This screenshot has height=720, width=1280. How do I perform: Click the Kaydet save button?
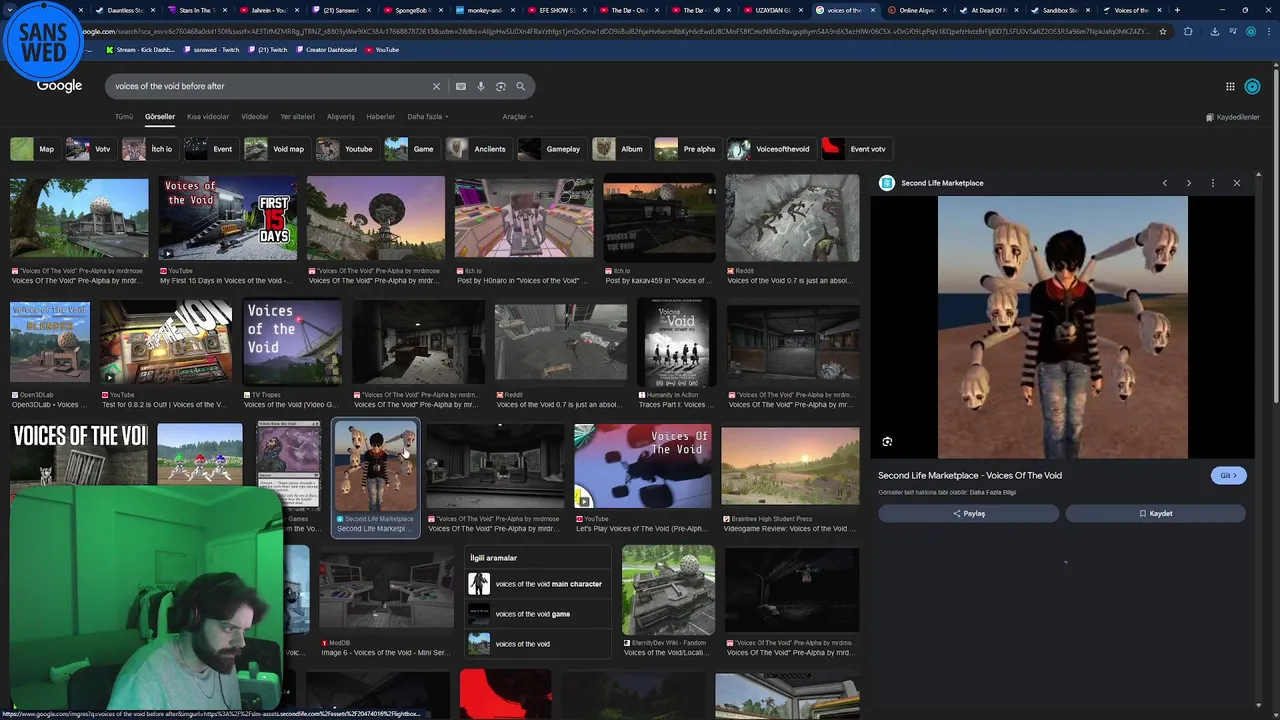click(1155, 514)
